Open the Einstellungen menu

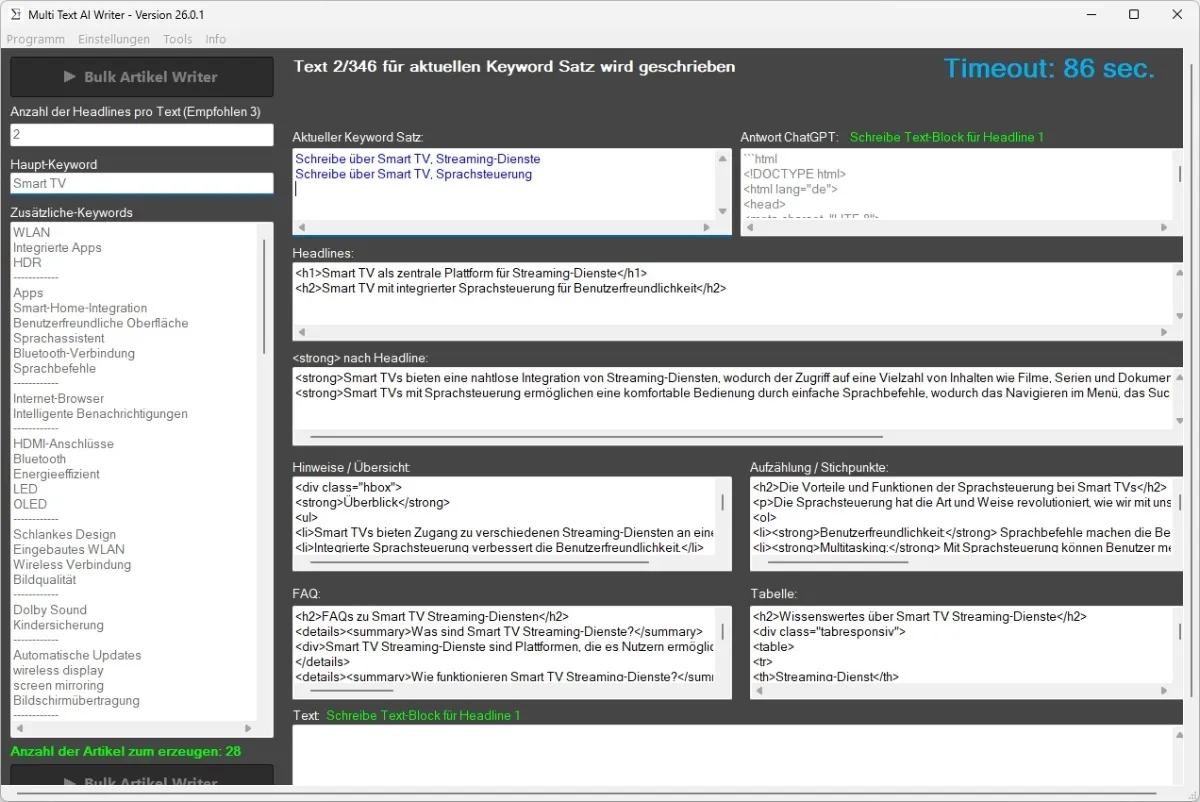114,39
